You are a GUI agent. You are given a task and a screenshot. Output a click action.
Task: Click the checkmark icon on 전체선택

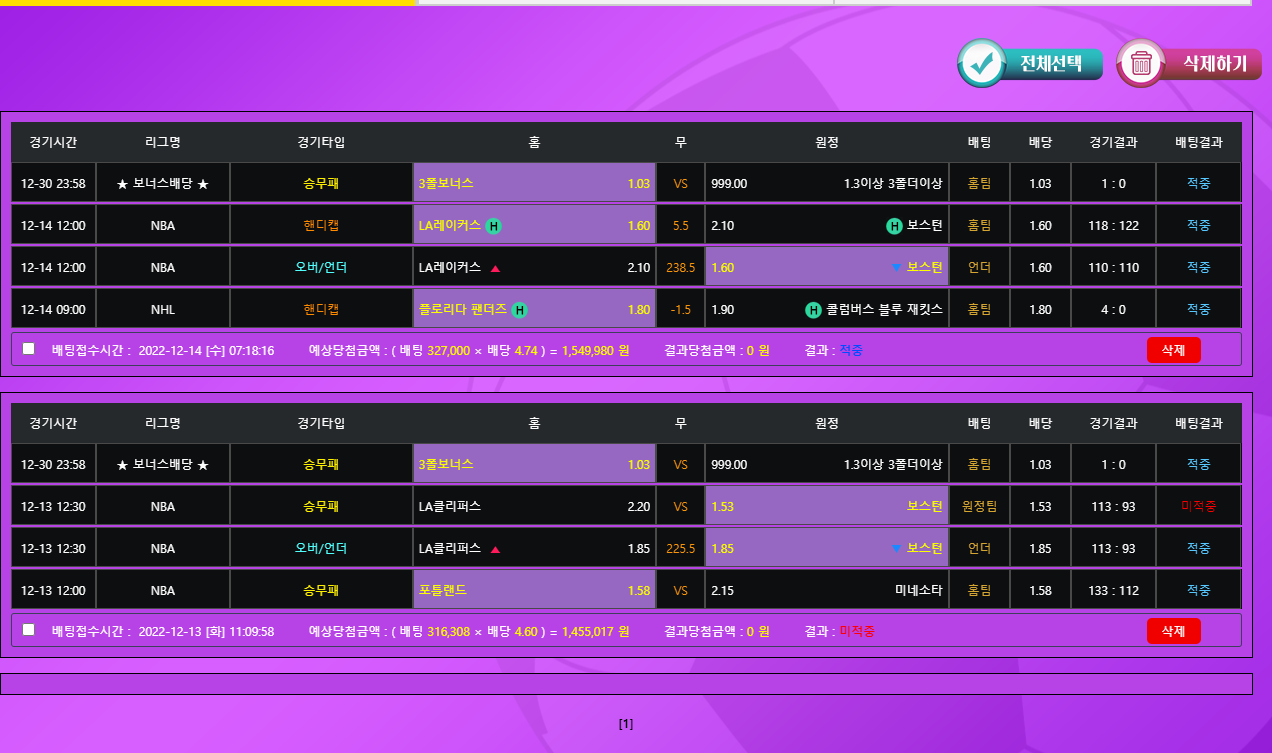[982, 64]
